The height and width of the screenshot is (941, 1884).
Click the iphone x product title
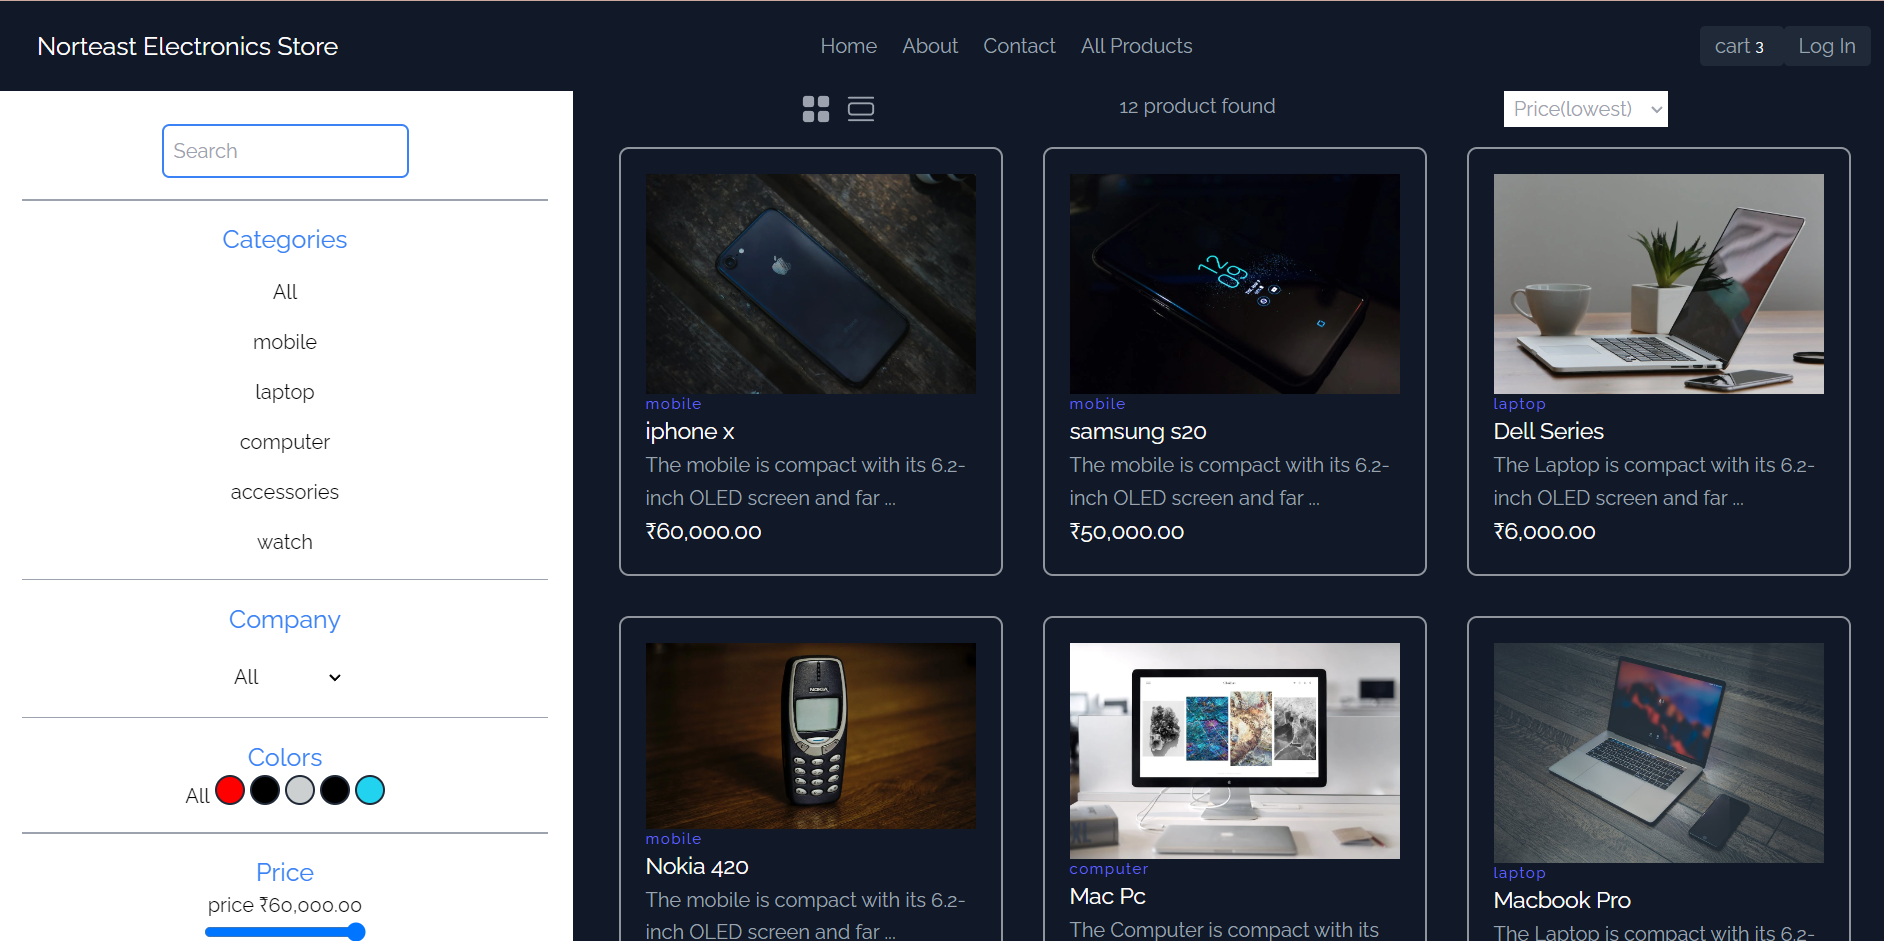point(690,431)
